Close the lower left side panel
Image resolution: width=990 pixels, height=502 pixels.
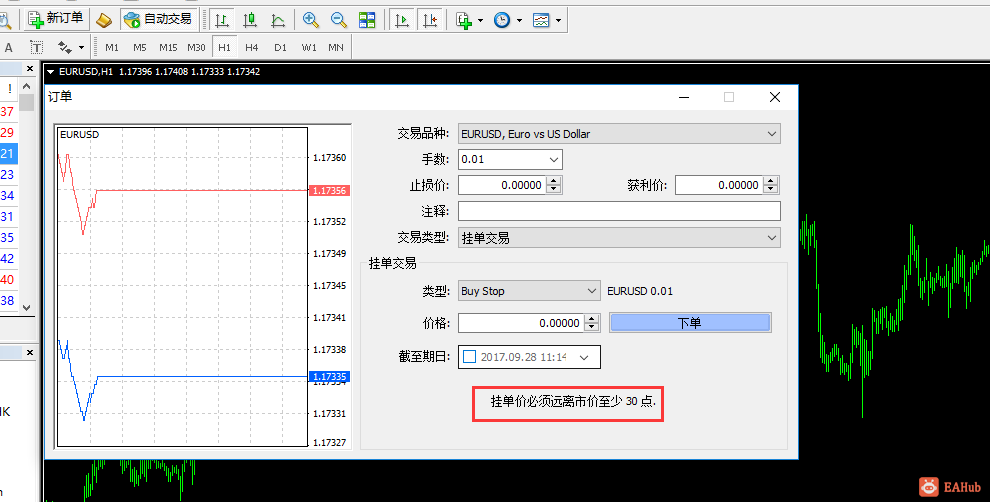(x=29, y=352)
